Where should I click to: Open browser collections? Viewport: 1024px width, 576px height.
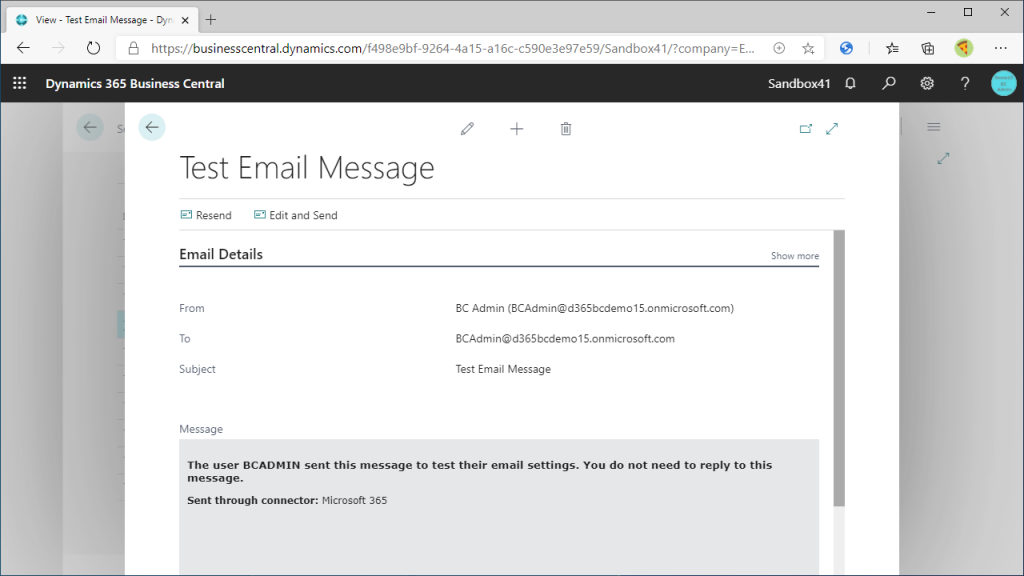927,48
